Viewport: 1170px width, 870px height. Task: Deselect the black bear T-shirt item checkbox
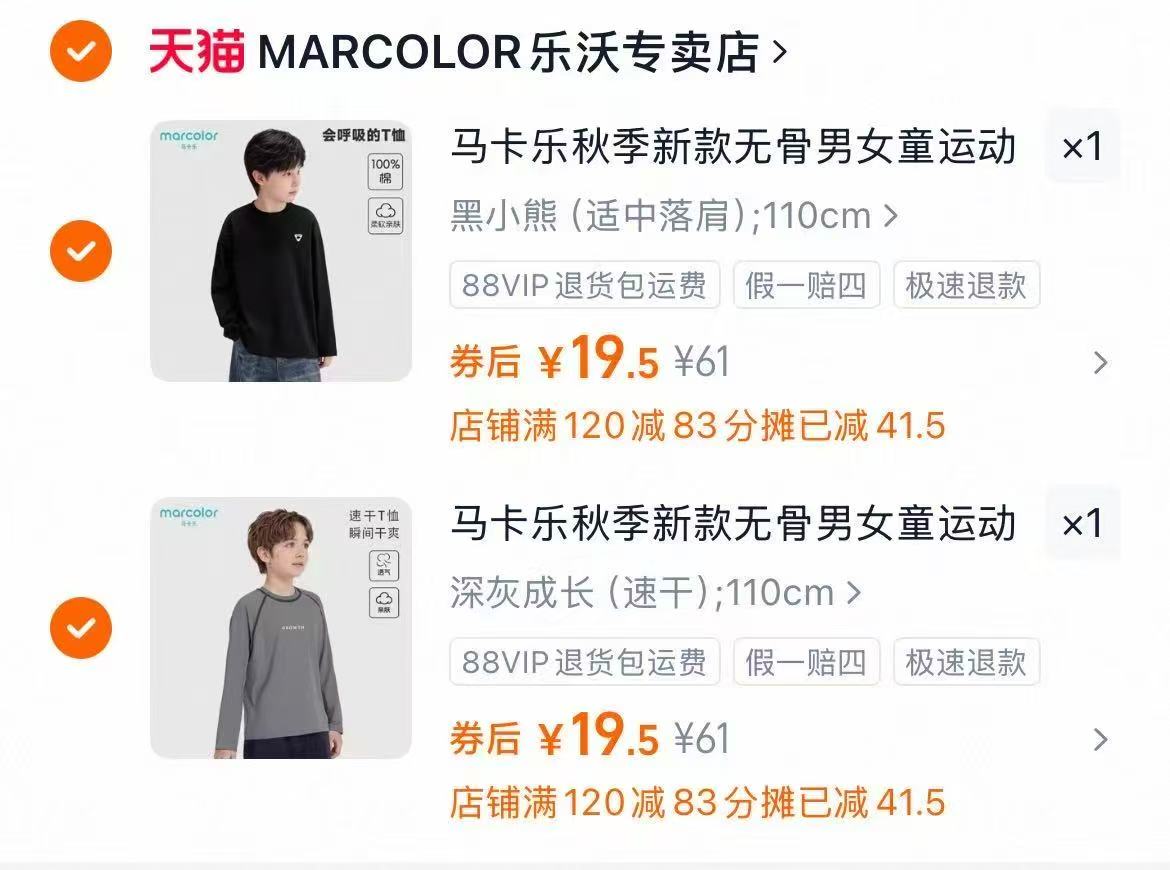coord(81,251)
